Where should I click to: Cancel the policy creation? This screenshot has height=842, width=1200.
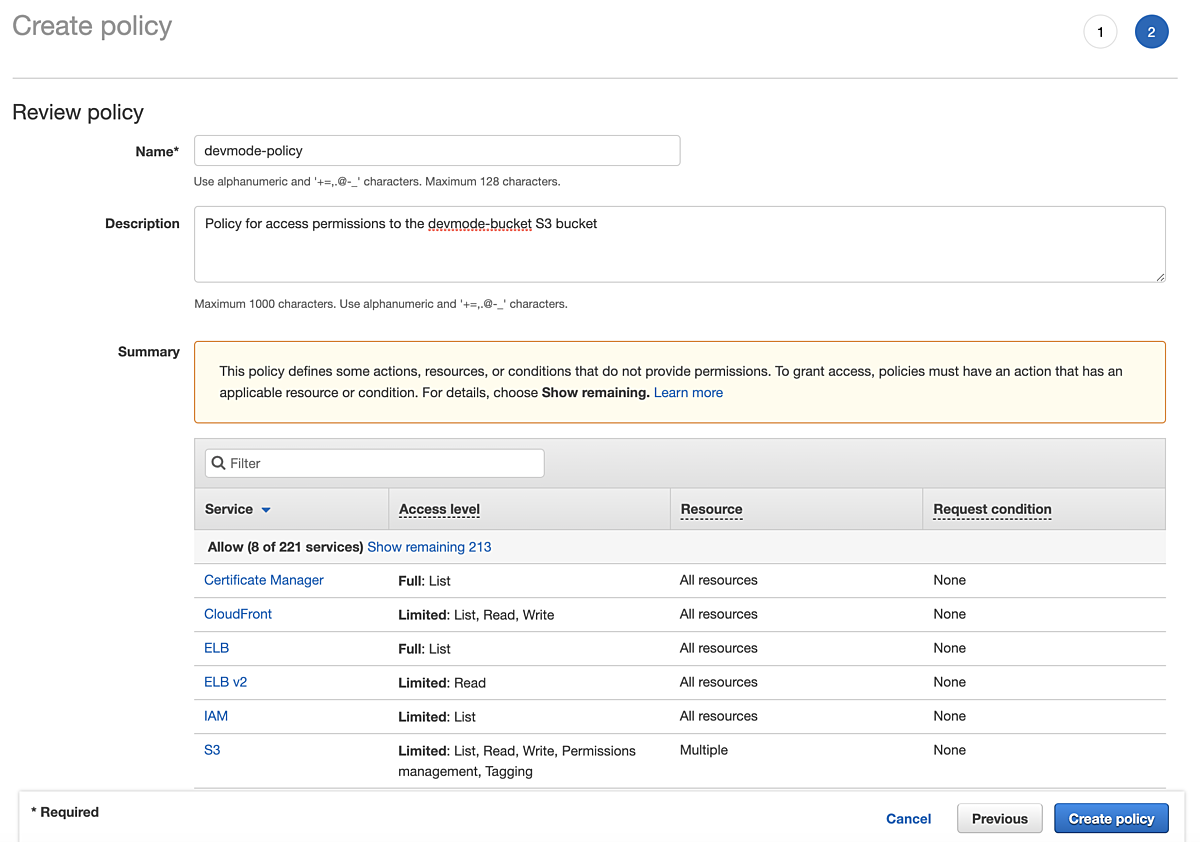(x=908, y=818)
